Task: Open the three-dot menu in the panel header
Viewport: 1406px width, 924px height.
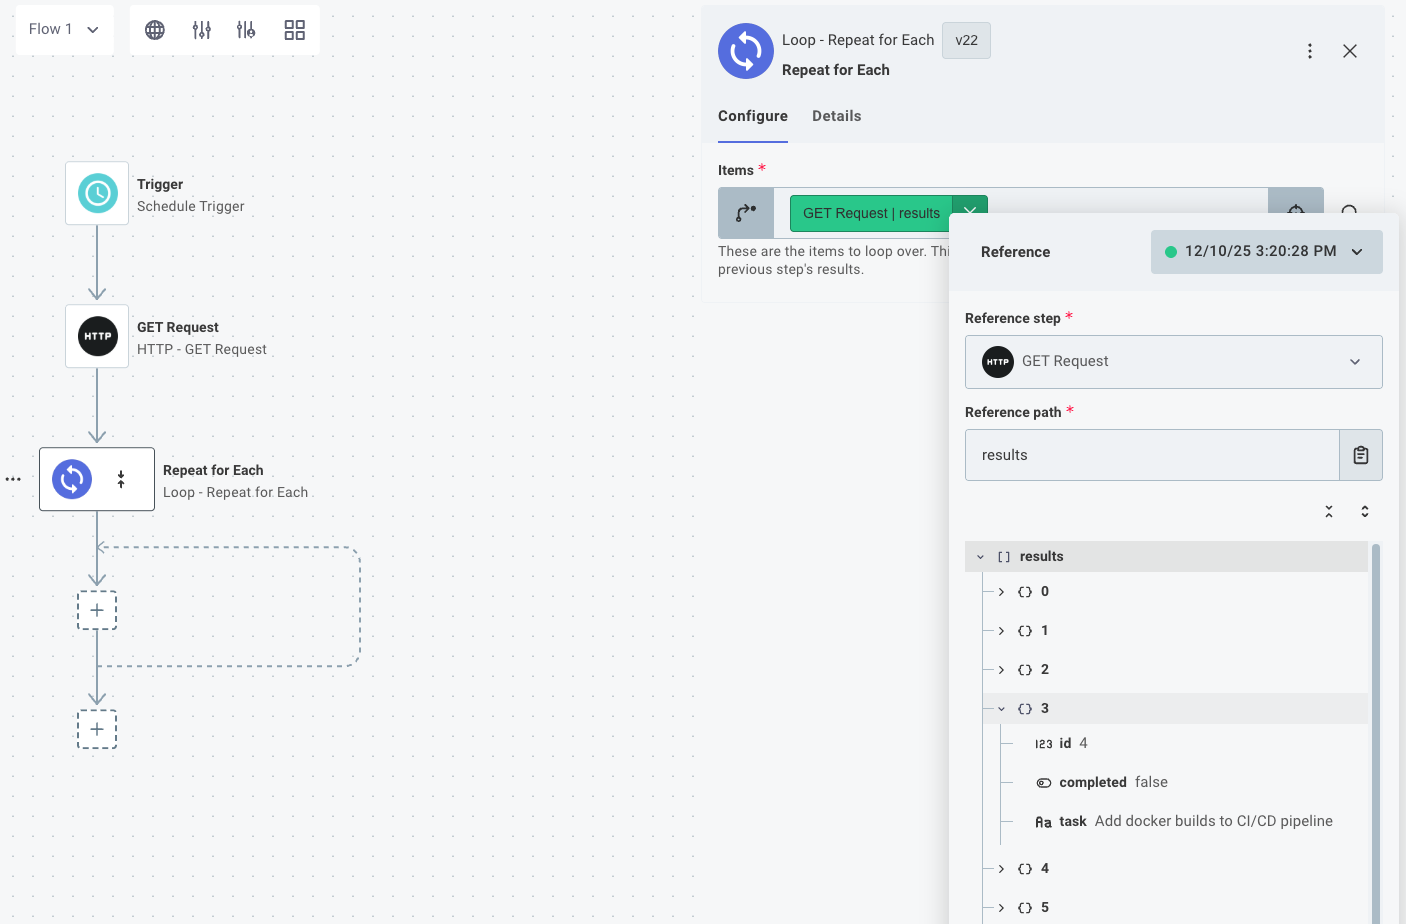Action: (x=1310, y=50)
